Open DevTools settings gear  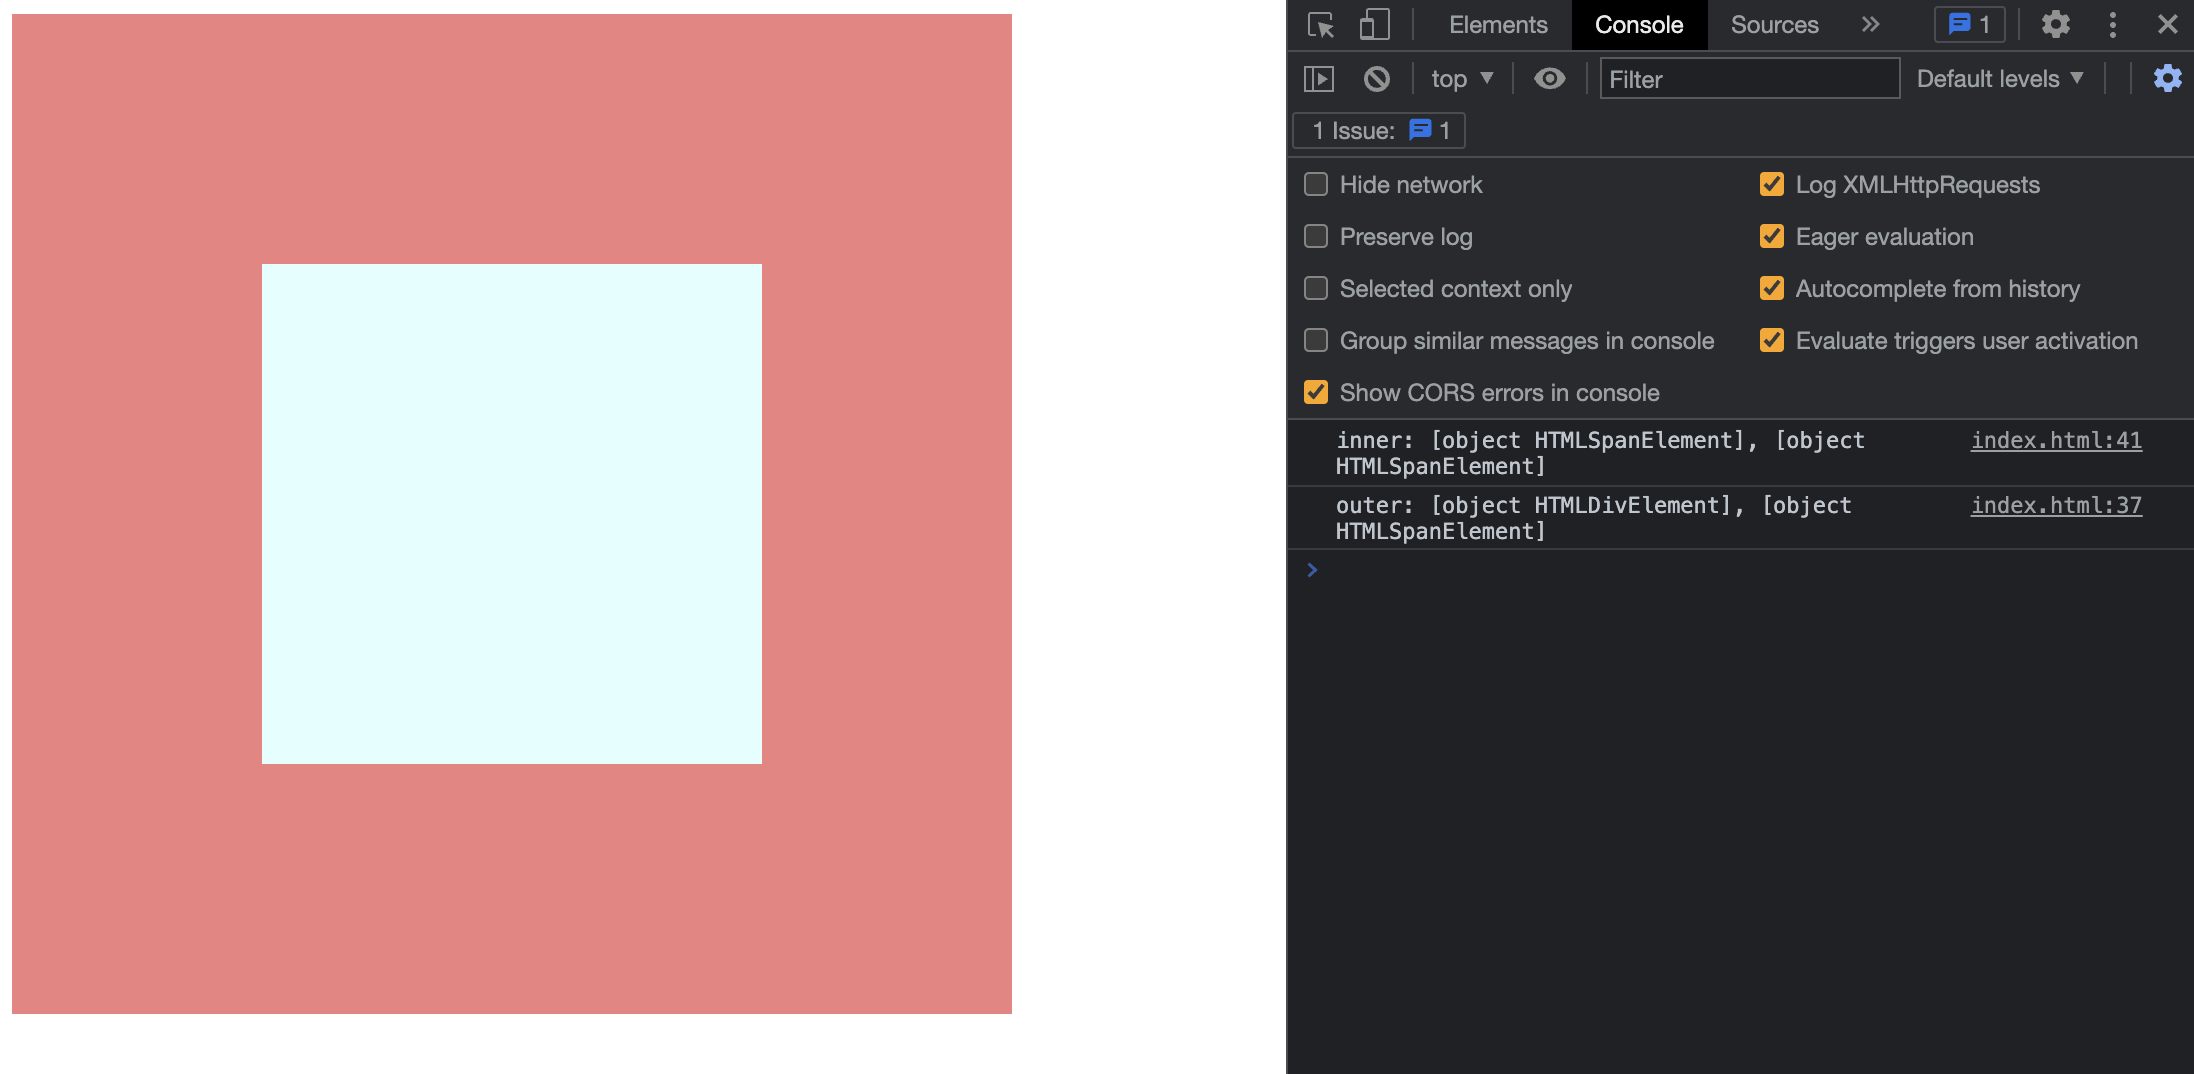click(x=2056, y=25)
